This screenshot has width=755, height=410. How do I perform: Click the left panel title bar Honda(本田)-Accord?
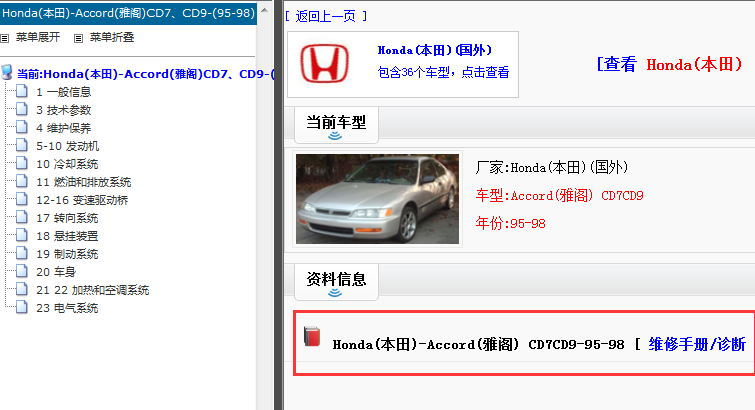[129, 13]
